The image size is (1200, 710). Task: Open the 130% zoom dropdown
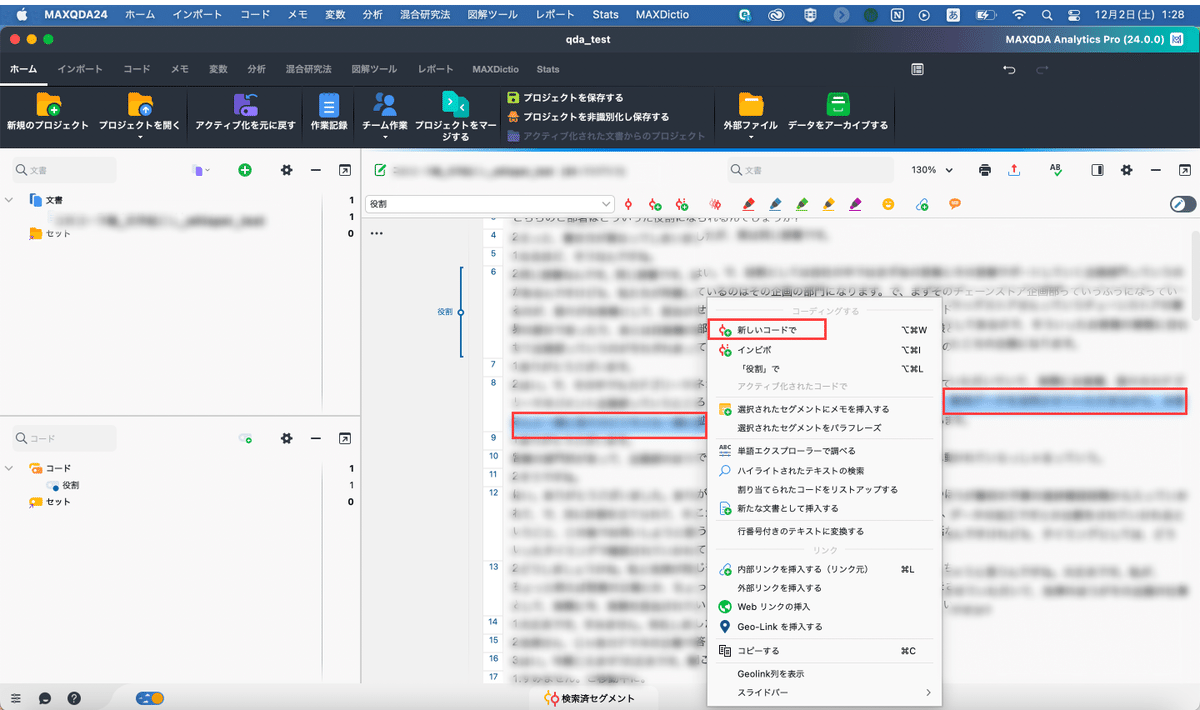coord(932,170)
